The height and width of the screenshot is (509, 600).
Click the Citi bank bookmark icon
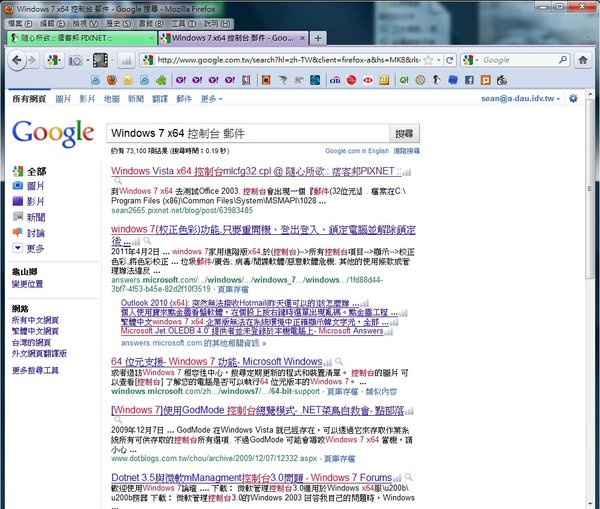pyautogui.click(x=335, y=80)
